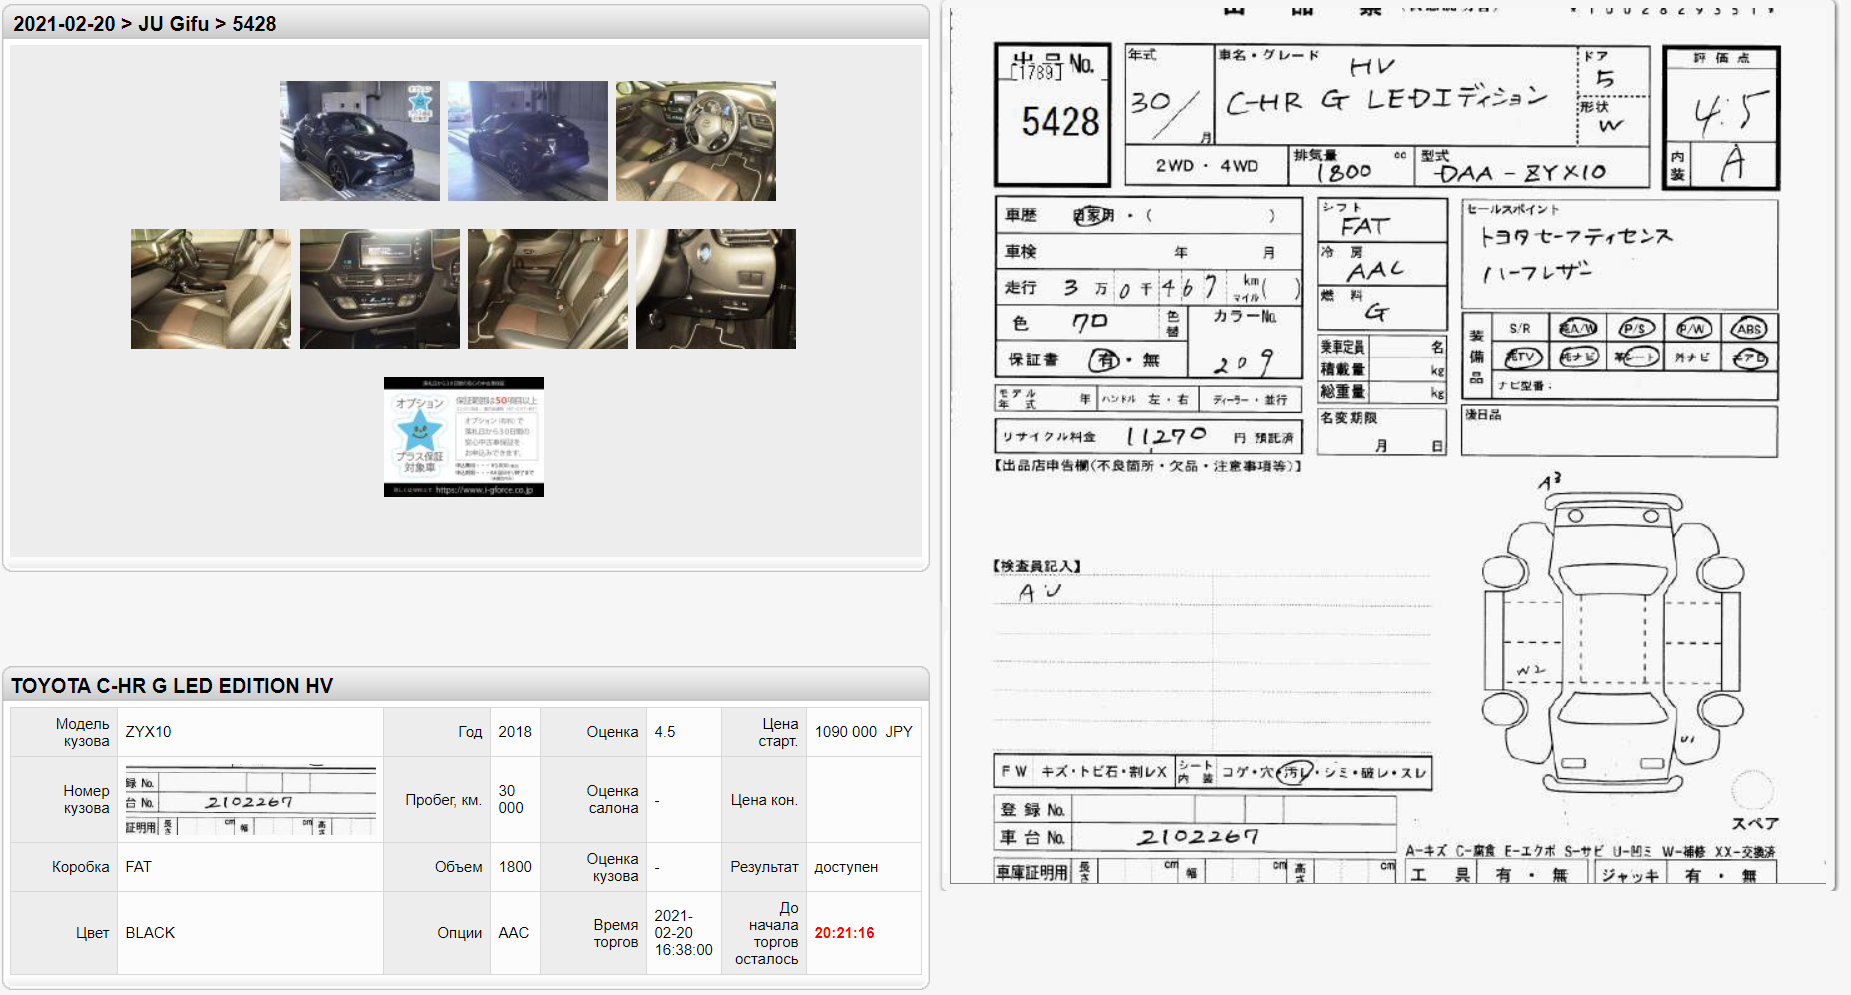Select the year value 2018
Viewport: 1851px width, 995px height.
click(515, 732)
